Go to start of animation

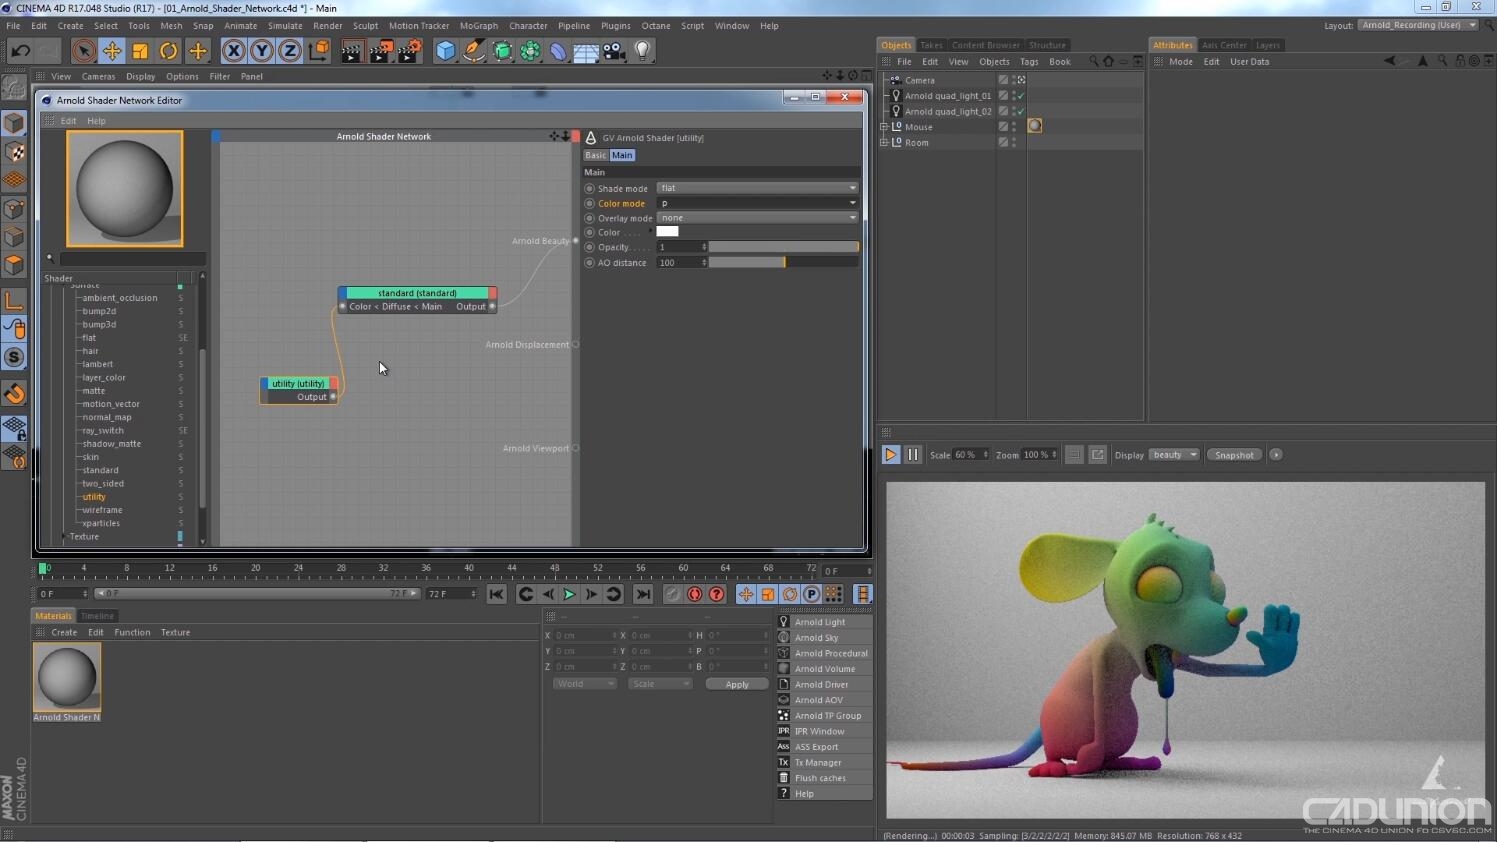(x=496, y=595)
